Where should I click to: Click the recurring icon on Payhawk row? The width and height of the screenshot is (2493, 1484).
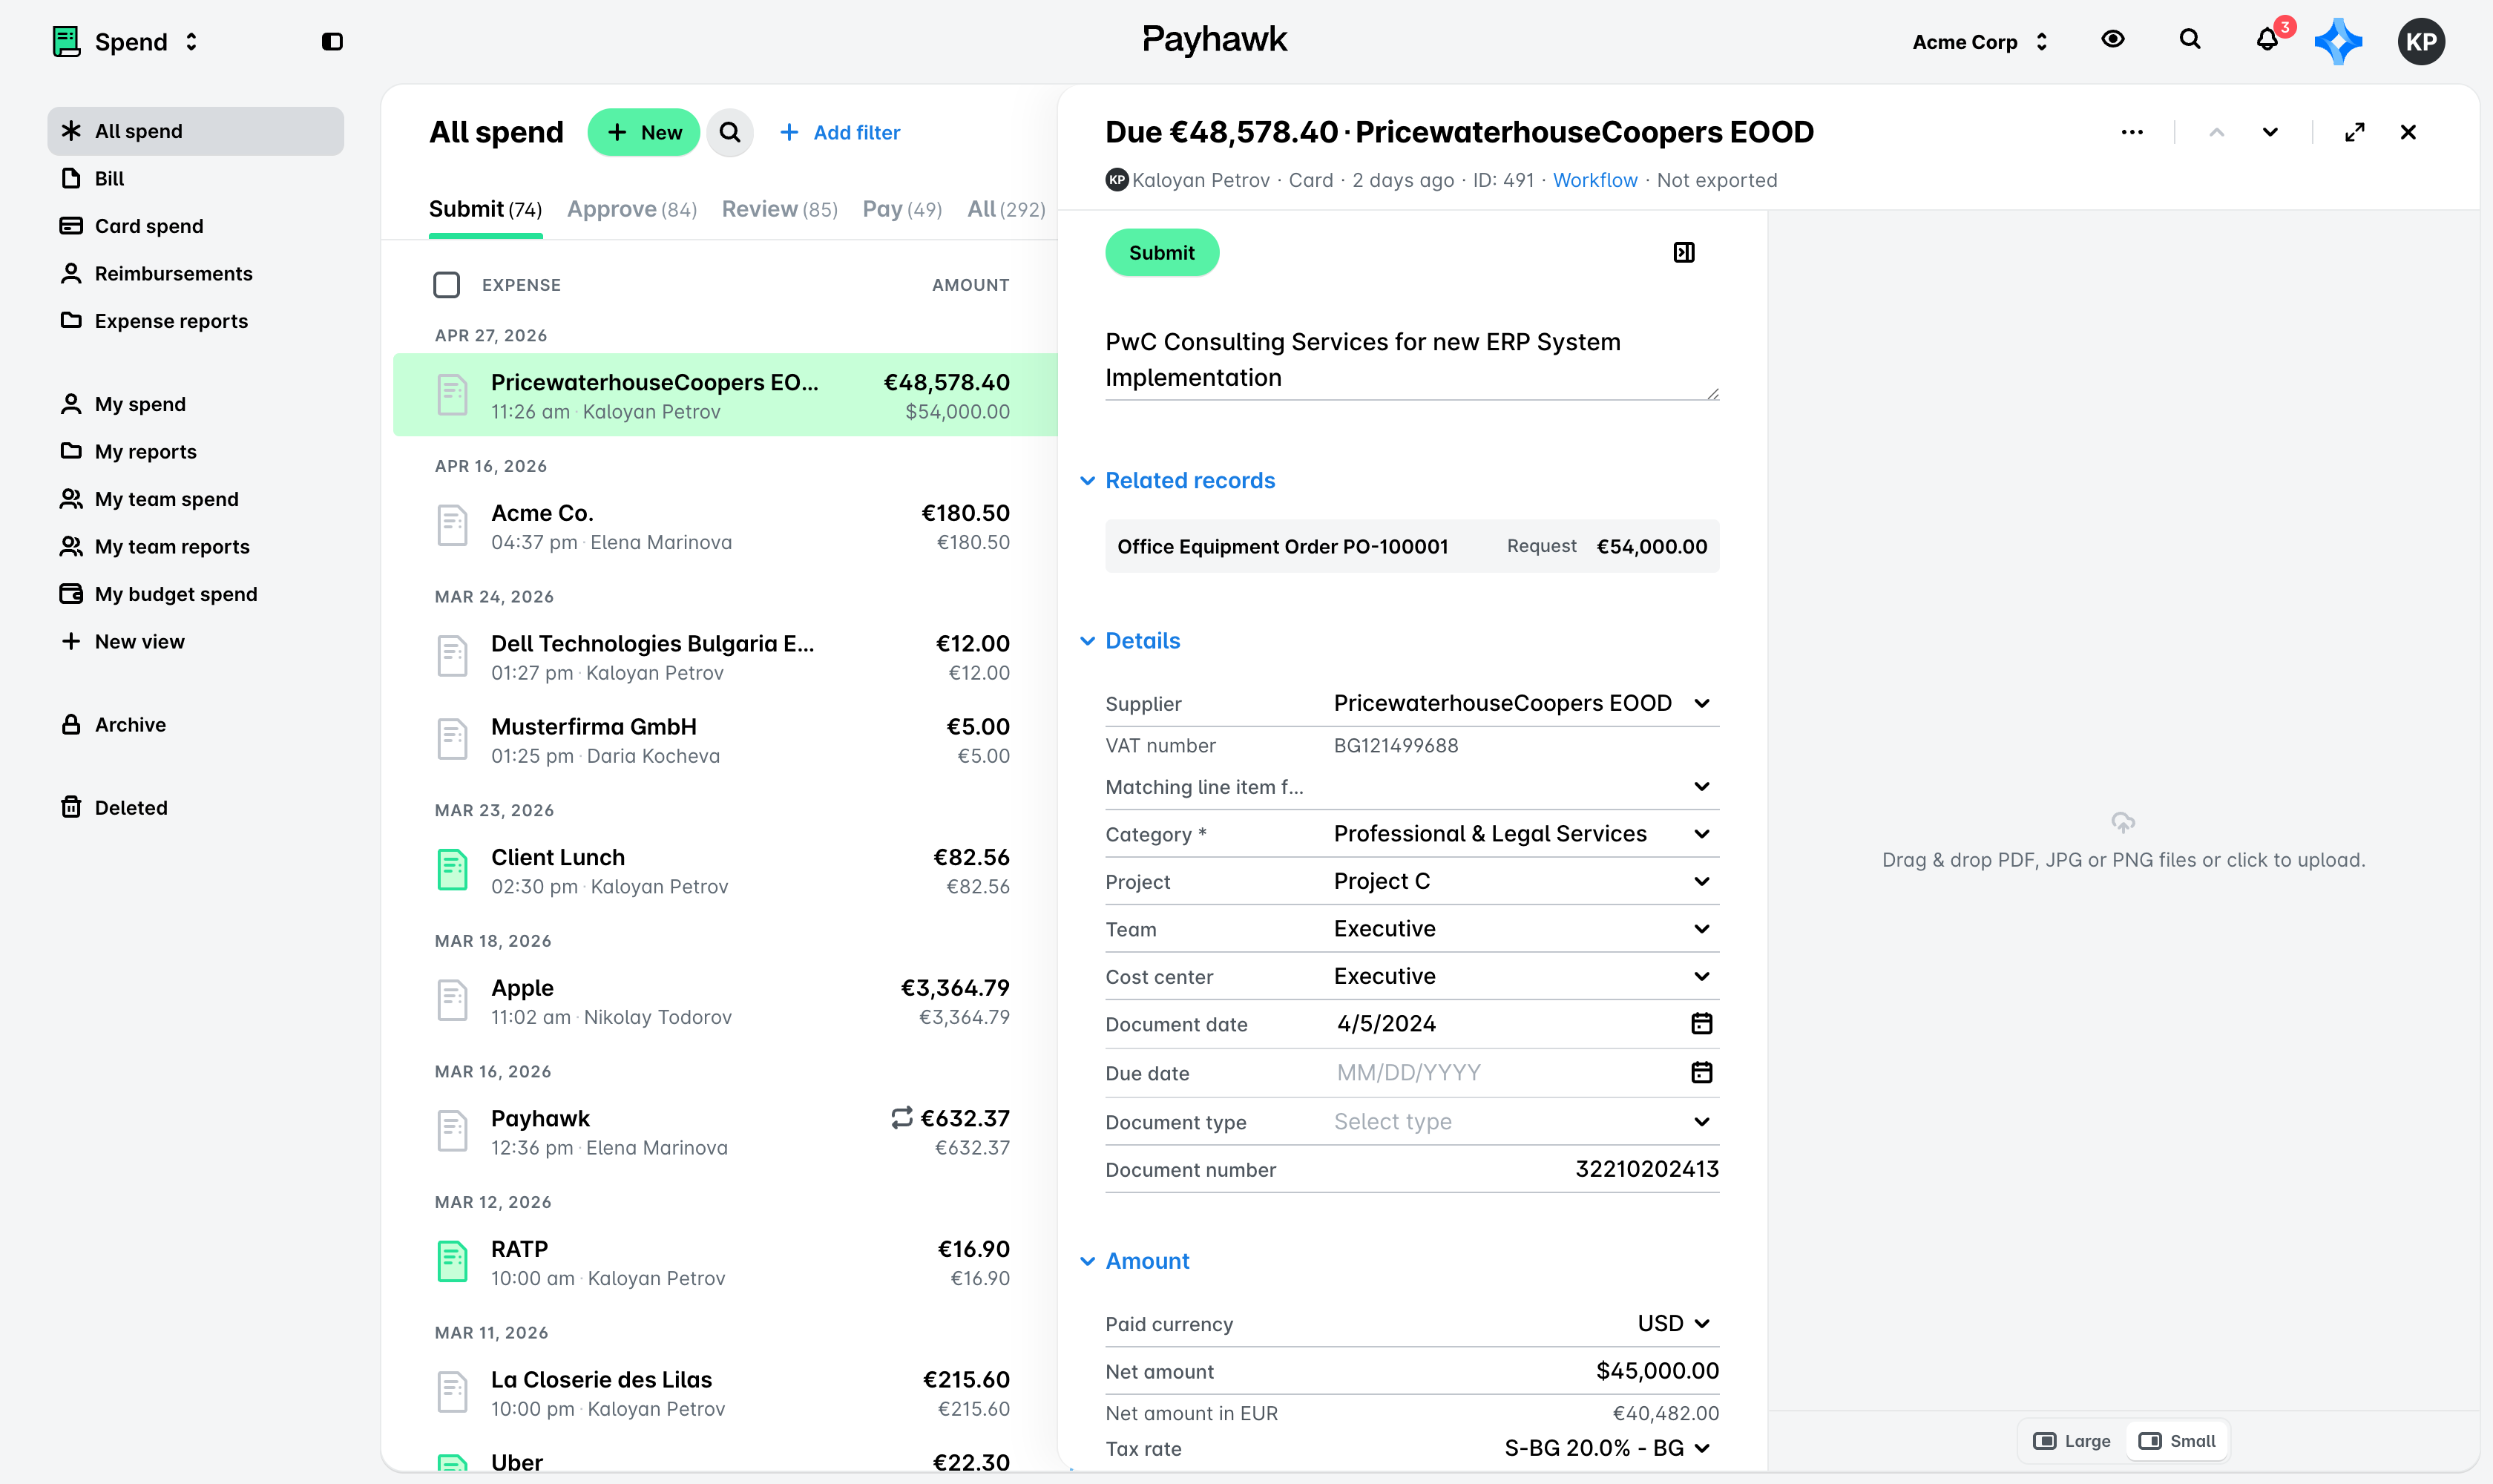pos(902,1117)
